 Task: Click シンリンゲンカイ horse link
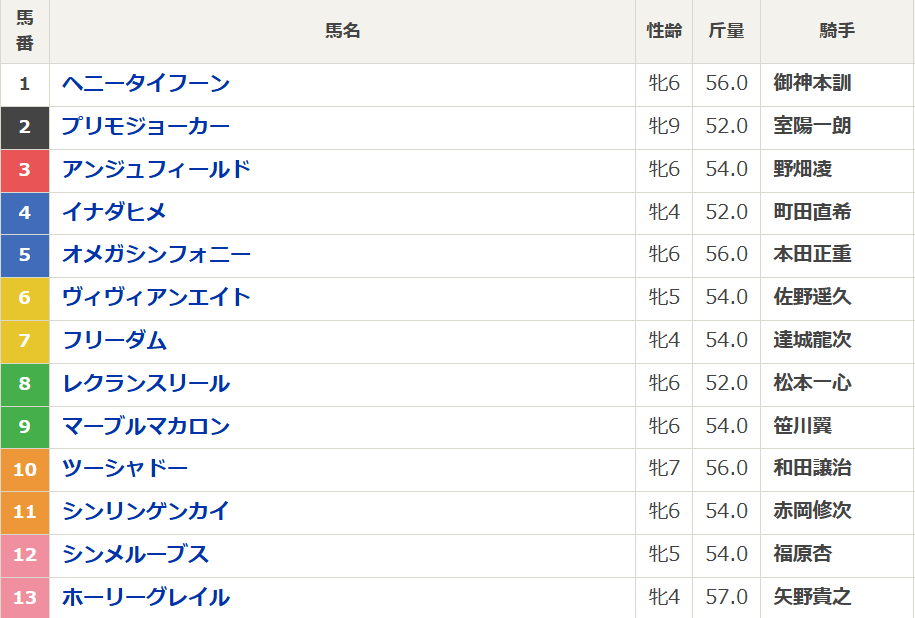coord(146,512)
